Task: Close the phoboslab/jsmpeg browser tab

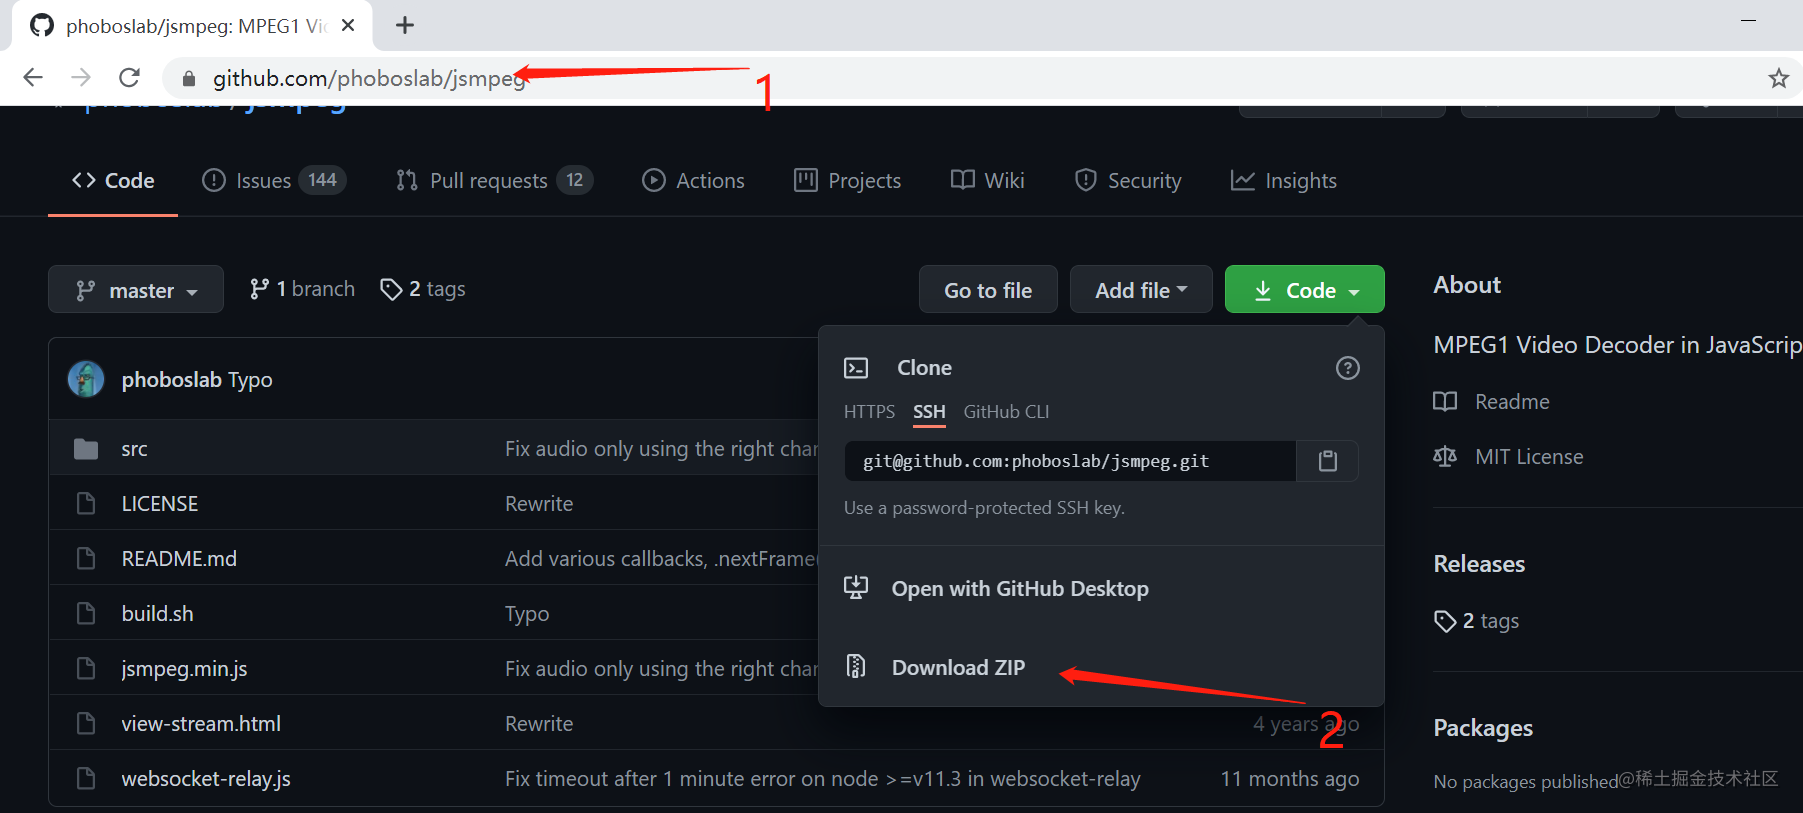Action: click(348, 26)
